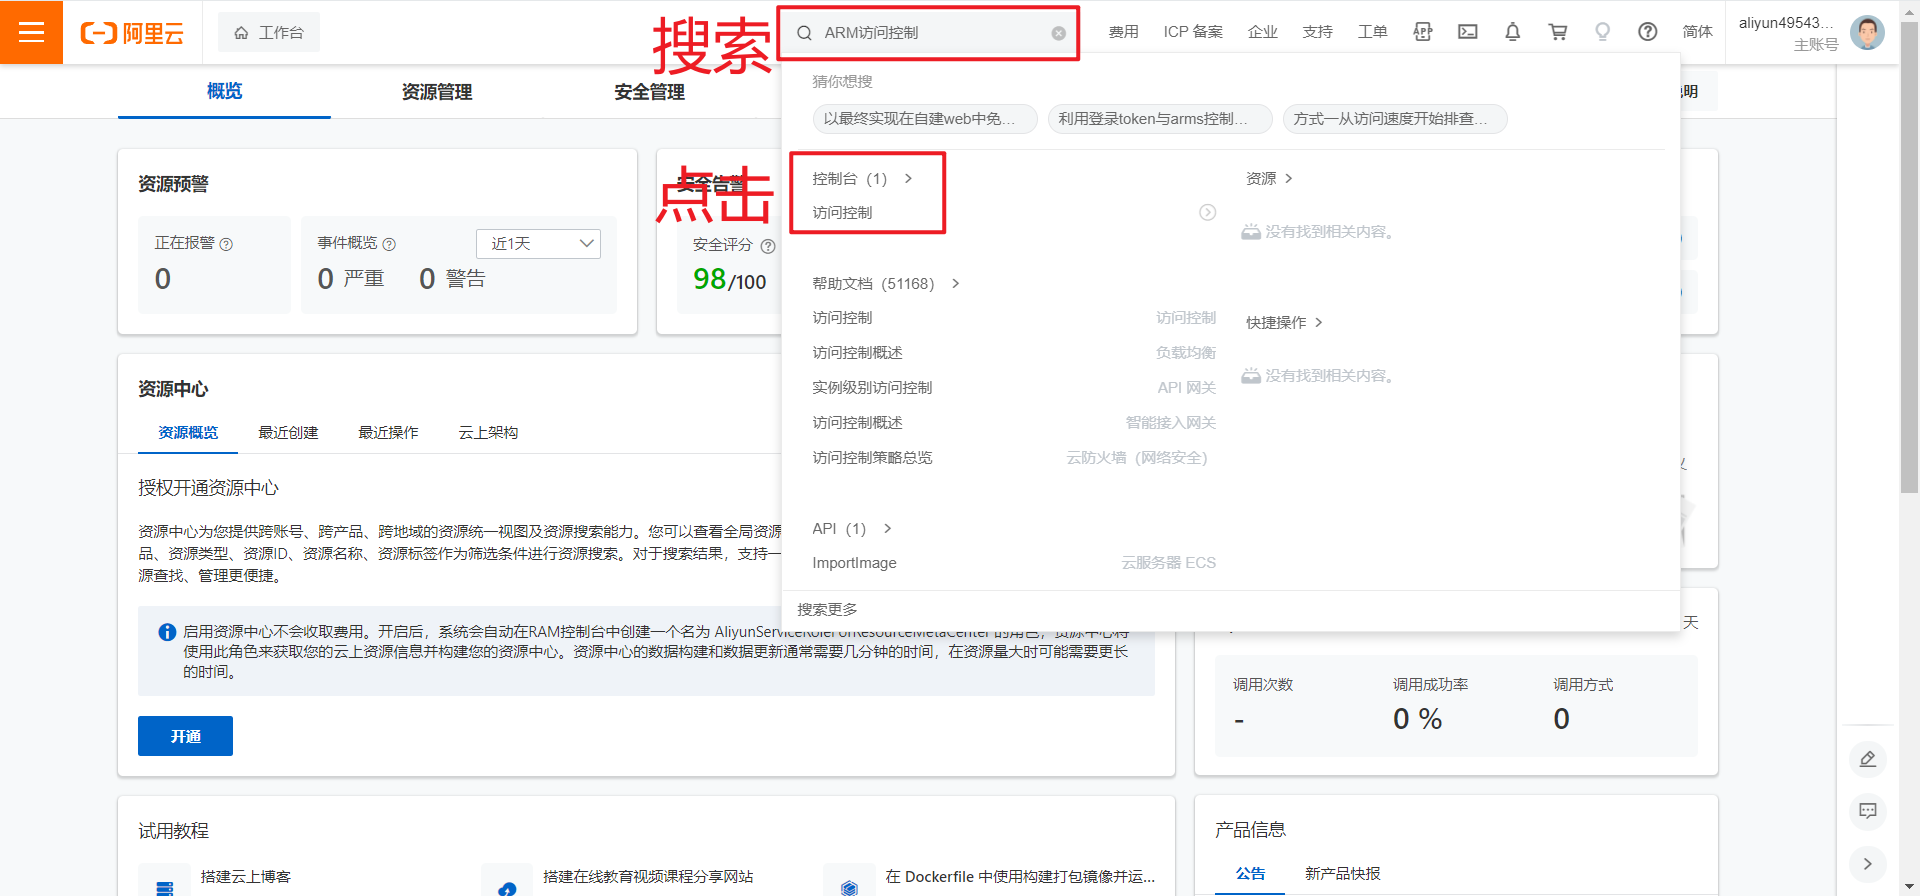Open the 支持 menu
The width and height of the screenshot is (1920, 896).
pyautogui.click(x=1318, y=32)
